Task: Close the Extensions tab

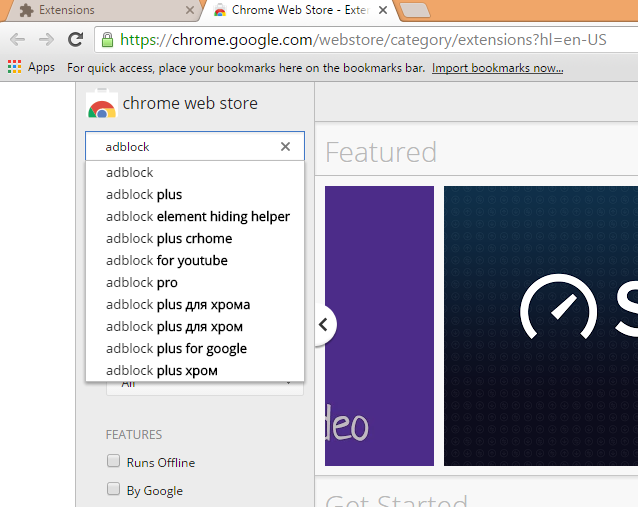Action: pos(190,10)
